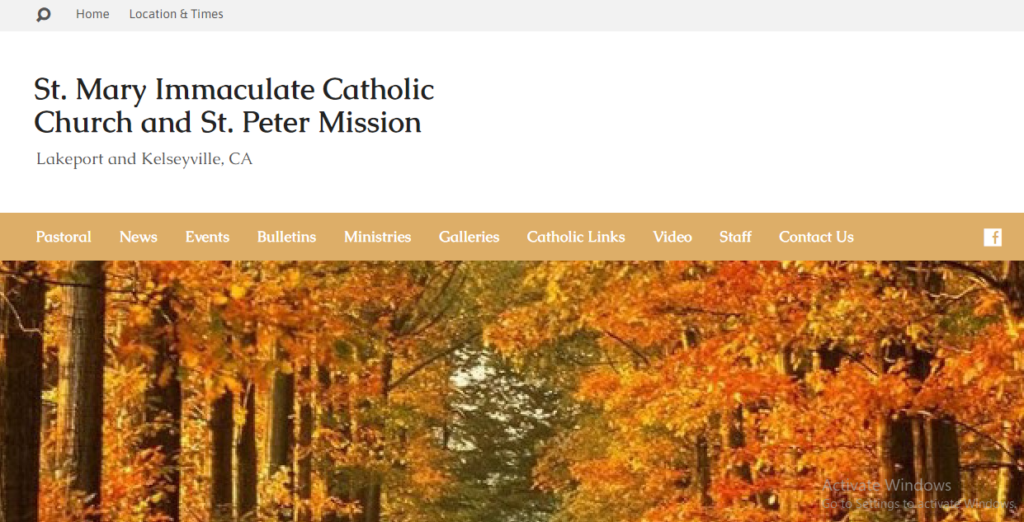Expand the Ministries menu

point(377,237)
